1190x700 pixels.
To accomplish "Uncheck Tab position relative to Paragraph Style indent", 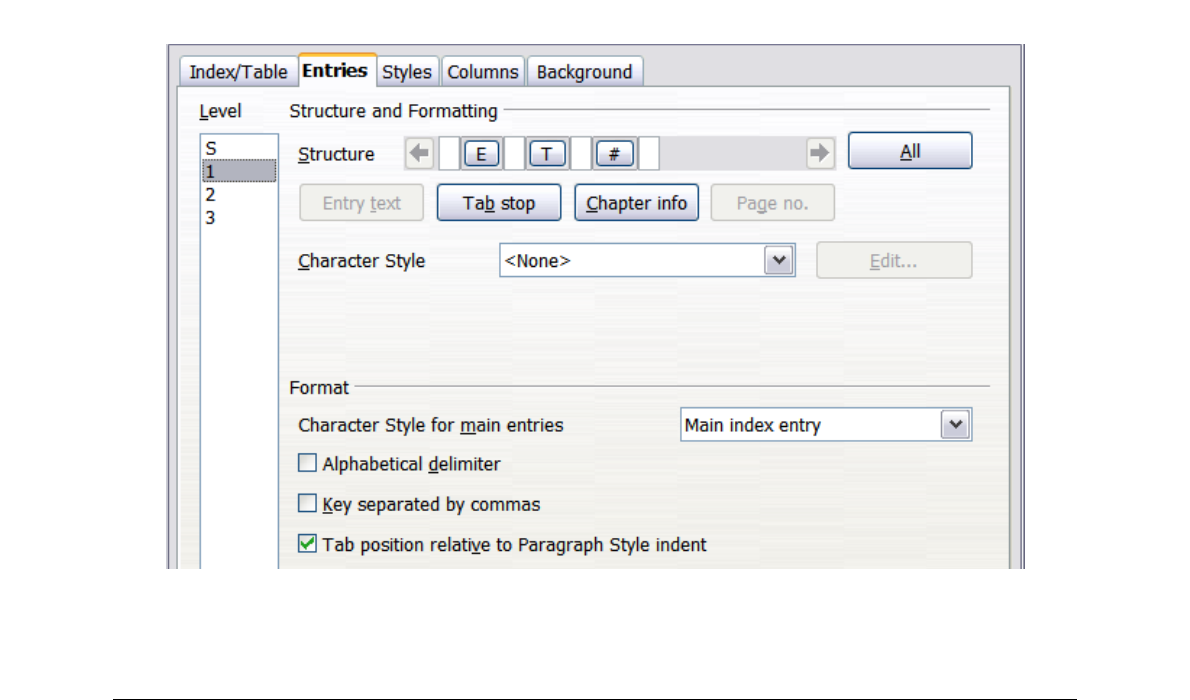I will point(308,545).
